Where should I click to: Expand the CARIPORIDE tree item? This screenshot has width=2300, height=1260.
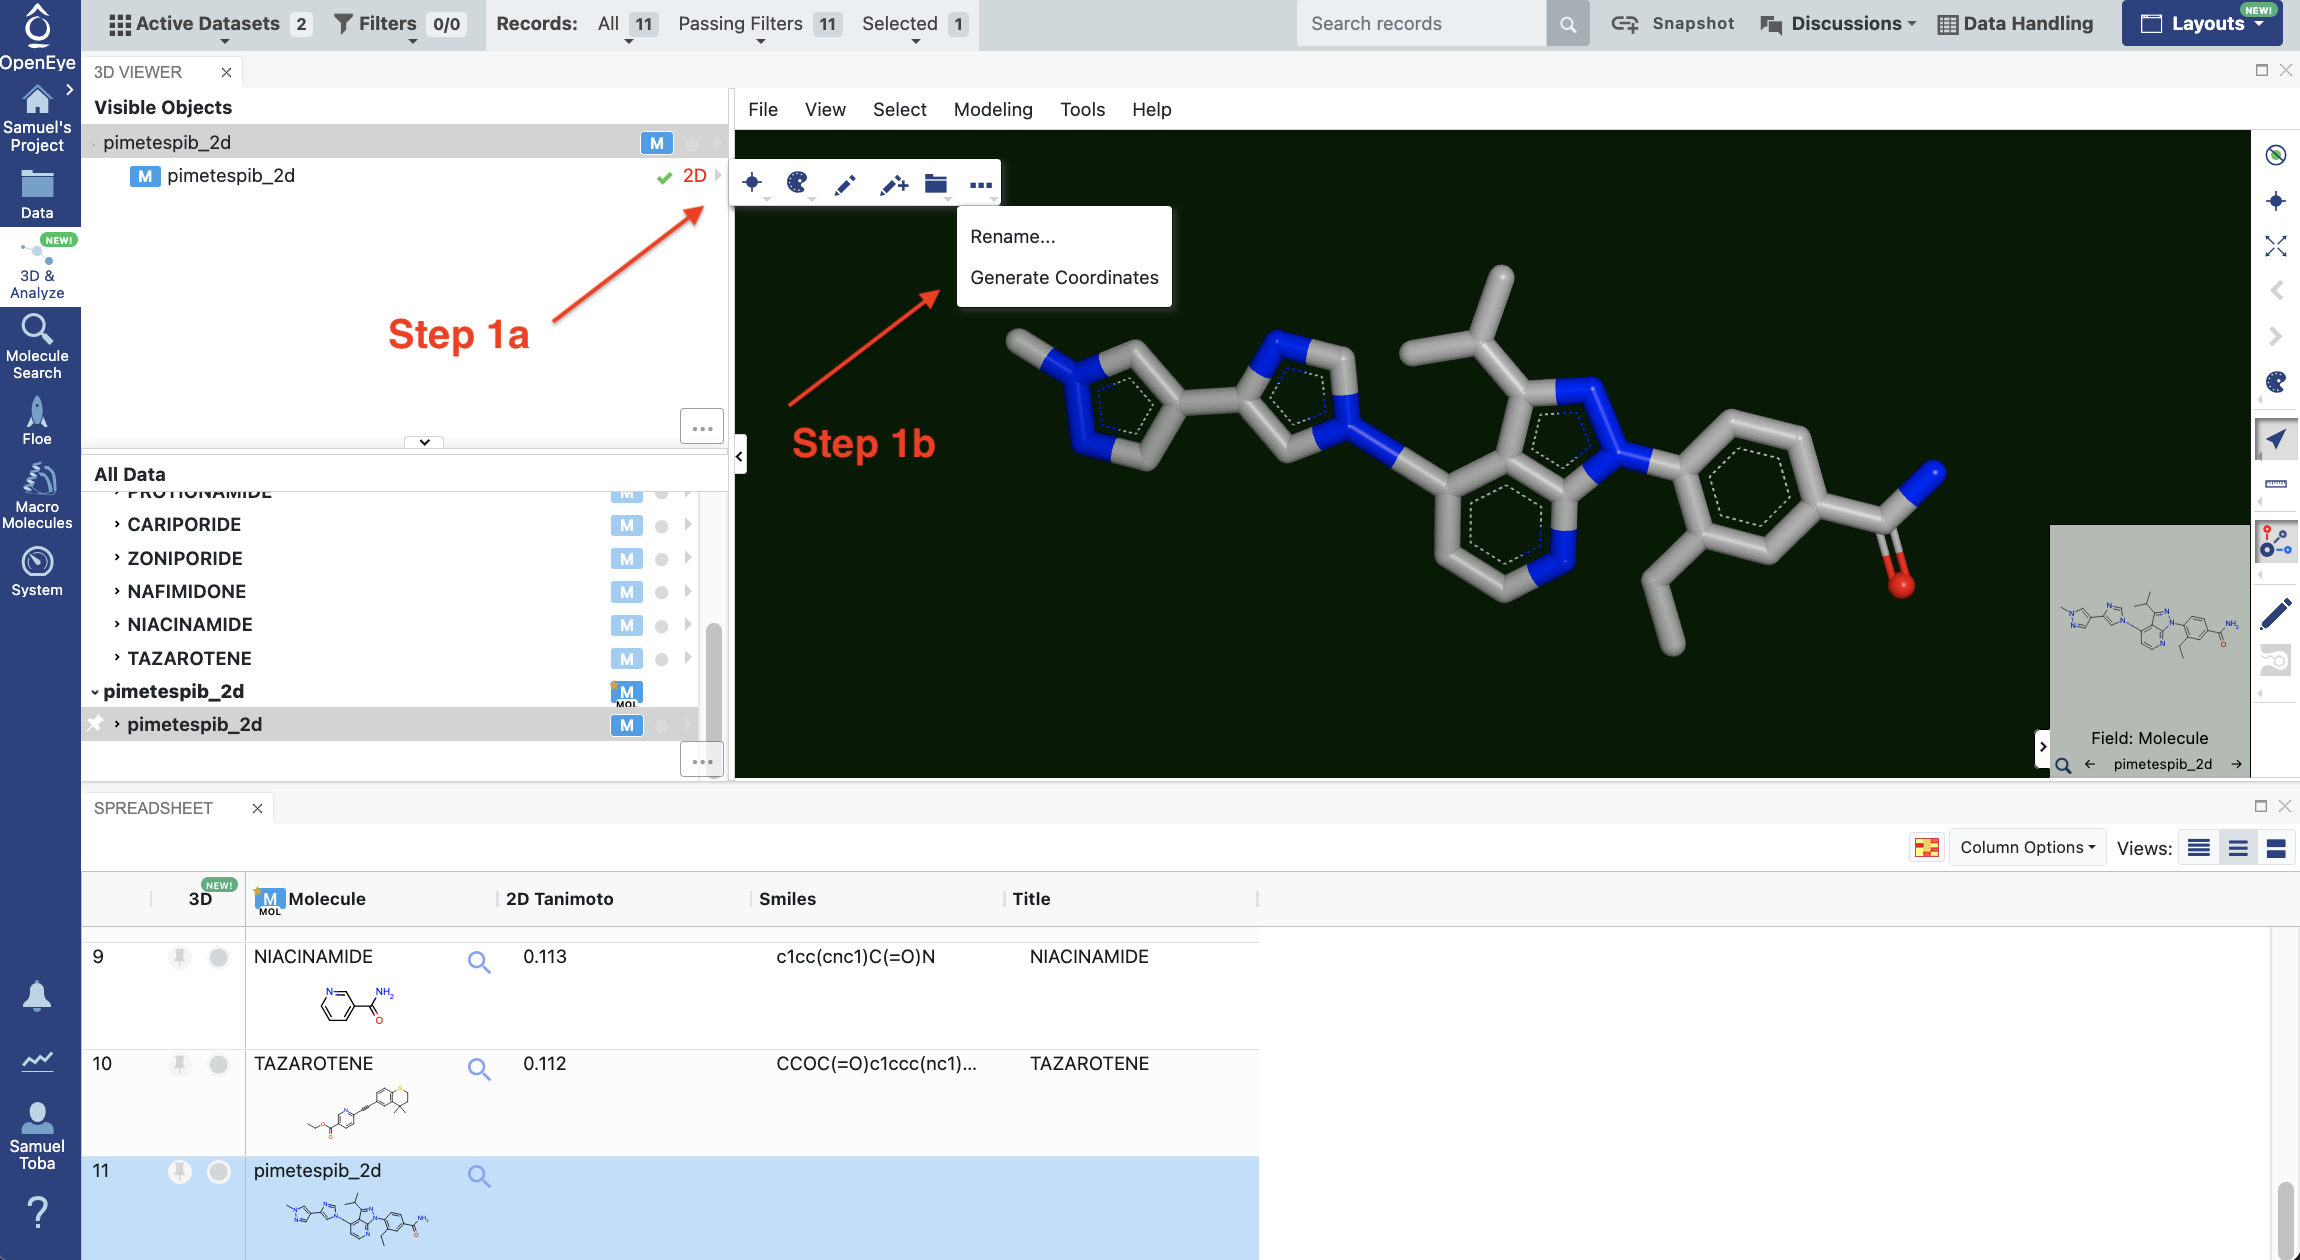pos(117,524)
